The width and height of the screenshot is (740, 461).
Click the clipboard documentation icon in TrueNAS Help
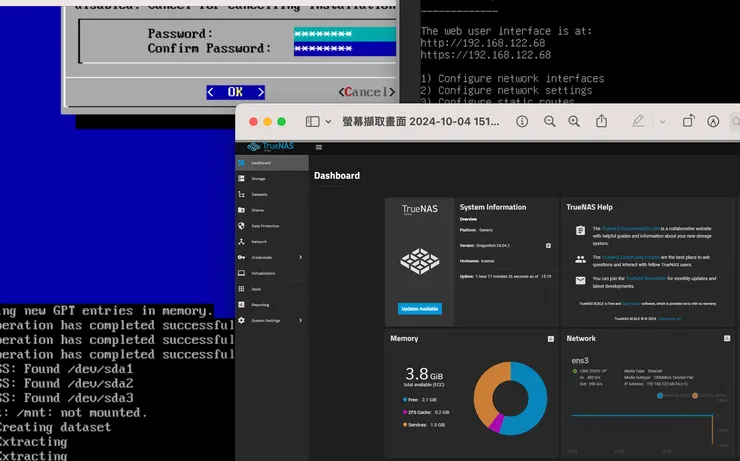[580, 230]
